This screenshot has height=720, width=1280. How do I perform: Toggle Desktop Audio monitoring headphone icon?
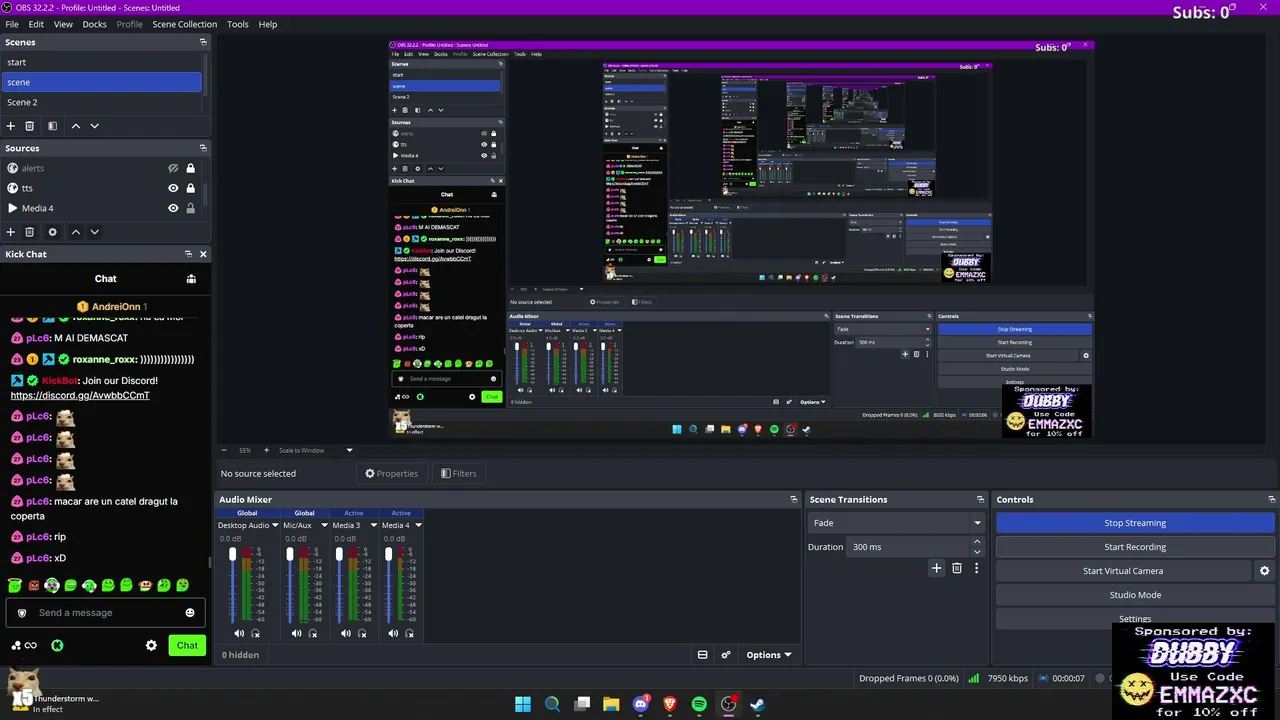(256, 633)
